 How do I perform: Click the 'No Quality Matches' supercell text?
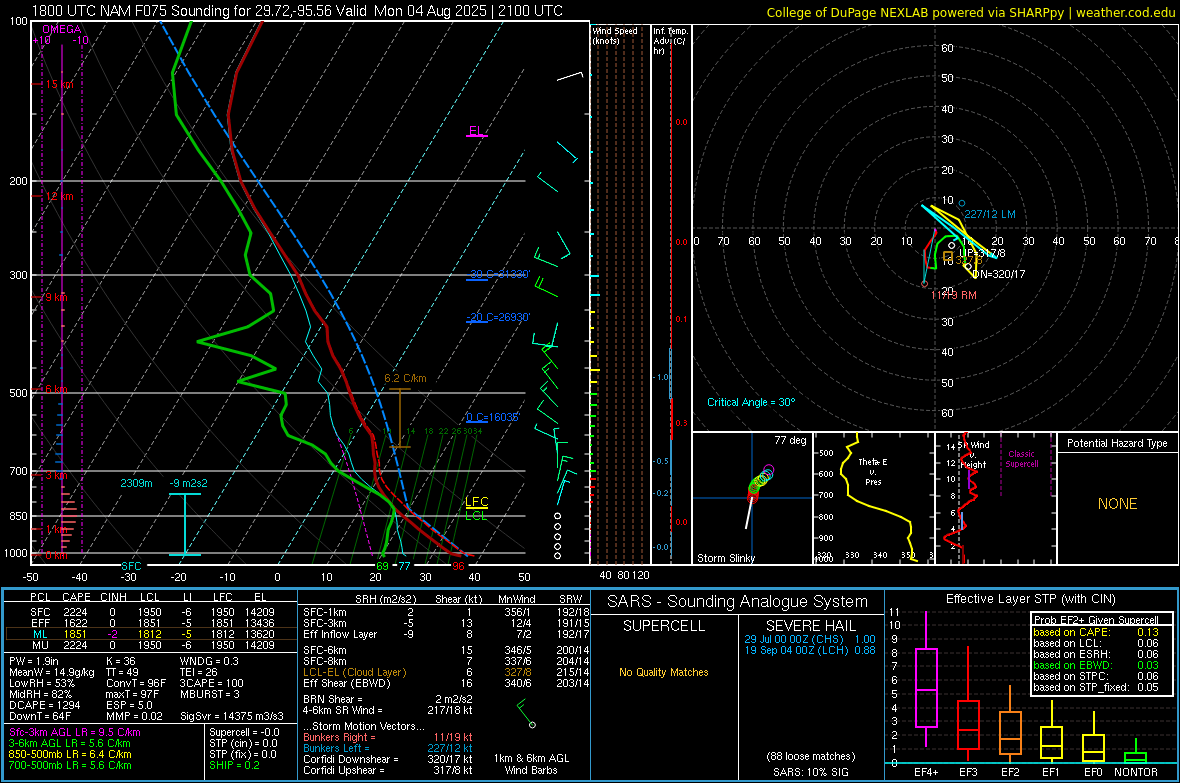[664, 672]
